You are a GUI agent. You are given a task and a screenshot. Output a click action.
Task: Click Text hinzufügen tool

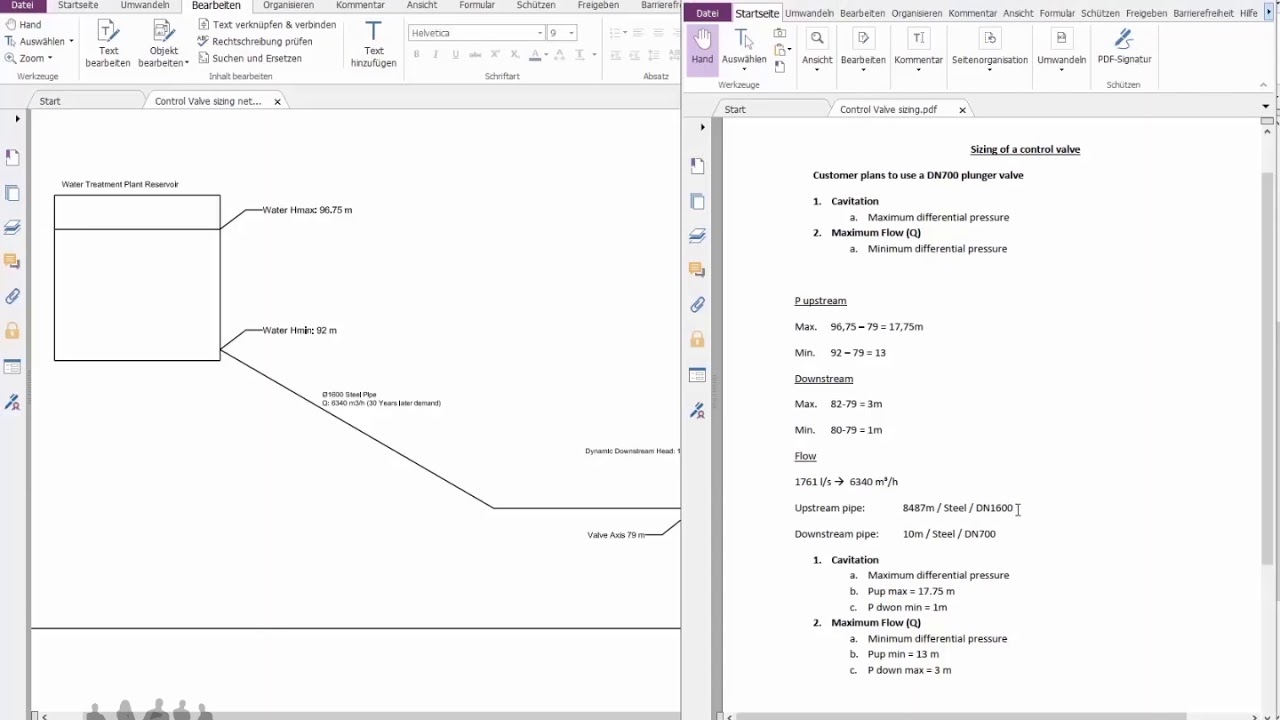pyautogui.click(x=373, y=45)
